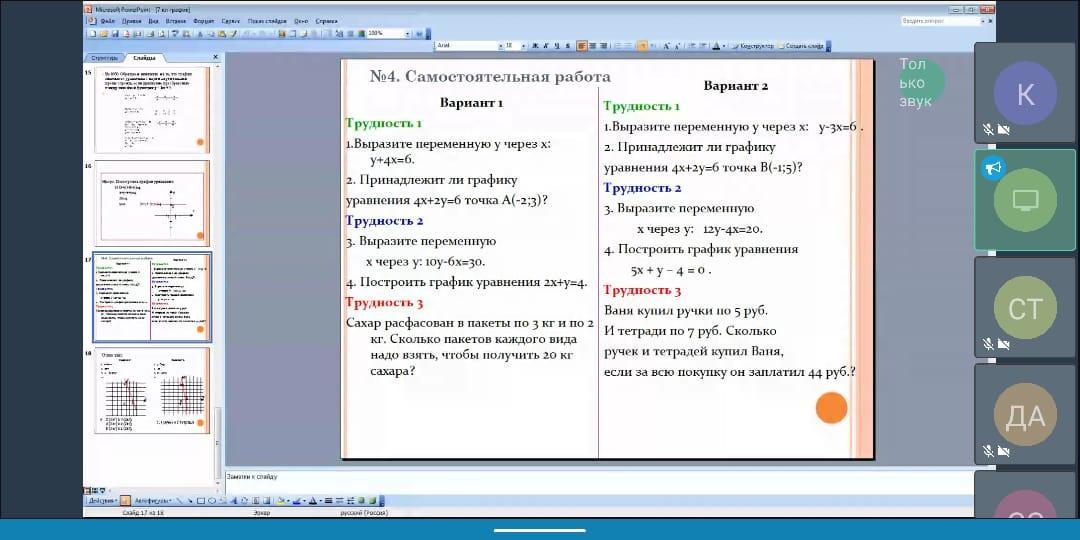Align text right in formatting toolbar
Viewport: 1080px width, 540px height.
click(x=603, y=46)
